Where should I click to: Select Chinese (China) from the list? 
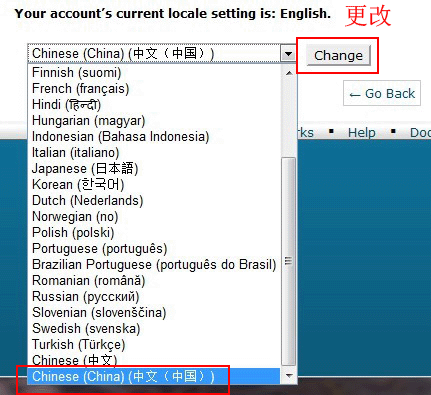coord(154,376)
